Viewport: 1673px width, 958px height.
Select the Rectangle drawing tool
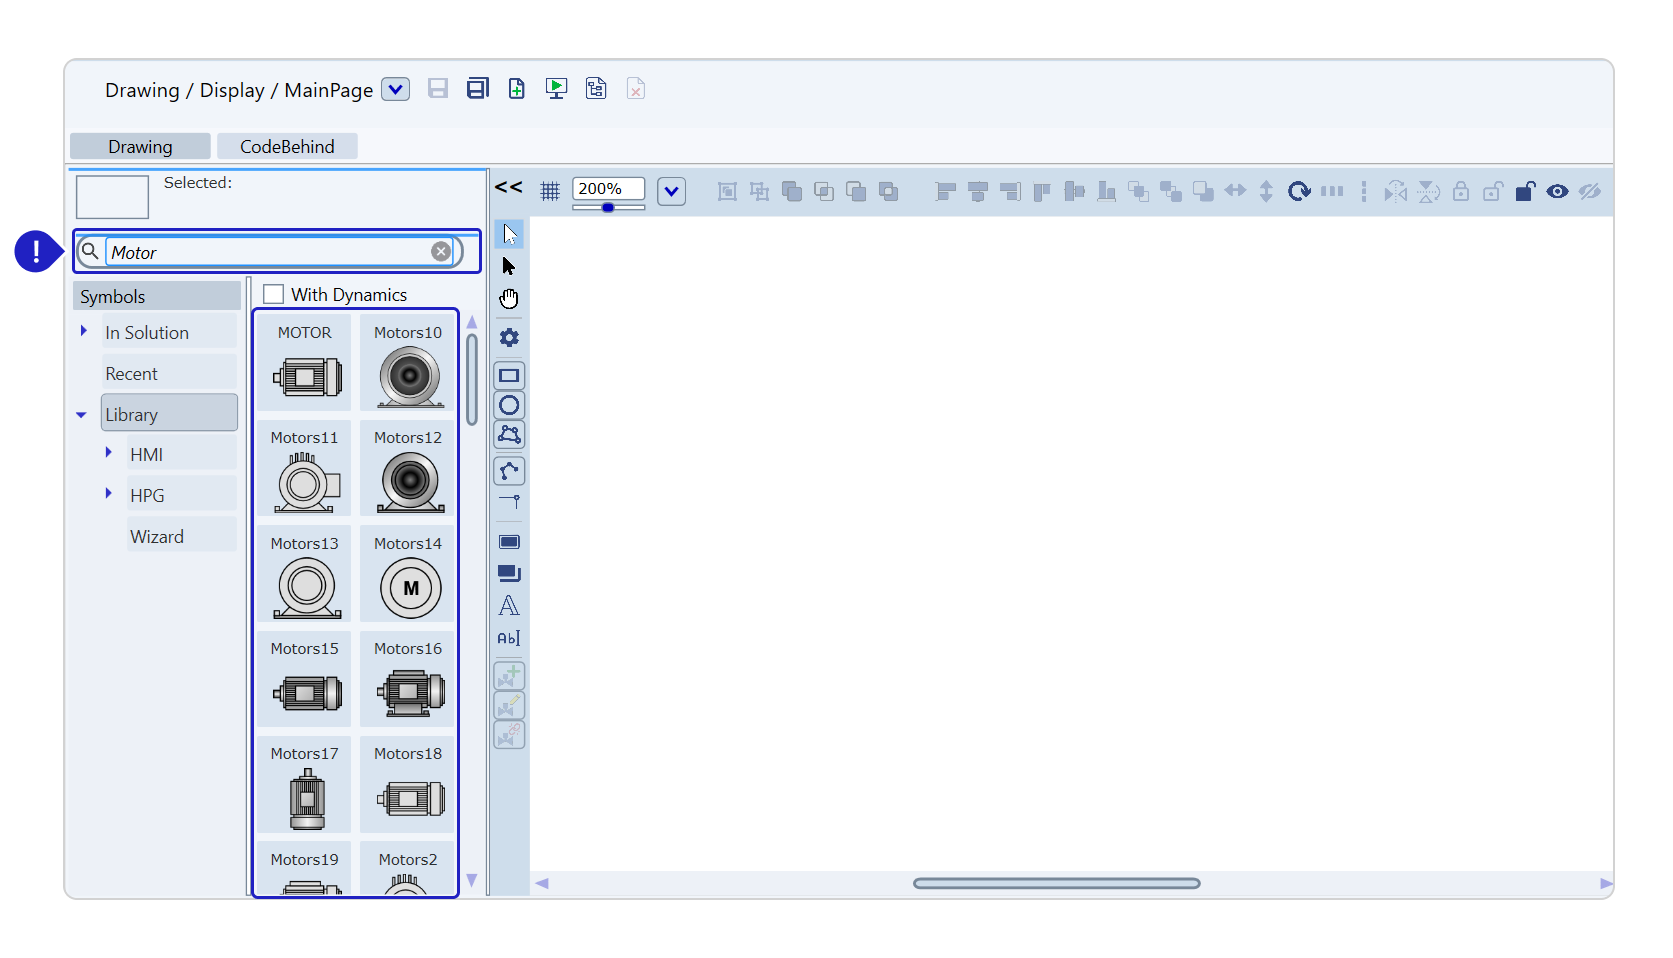tap(509, 376)
